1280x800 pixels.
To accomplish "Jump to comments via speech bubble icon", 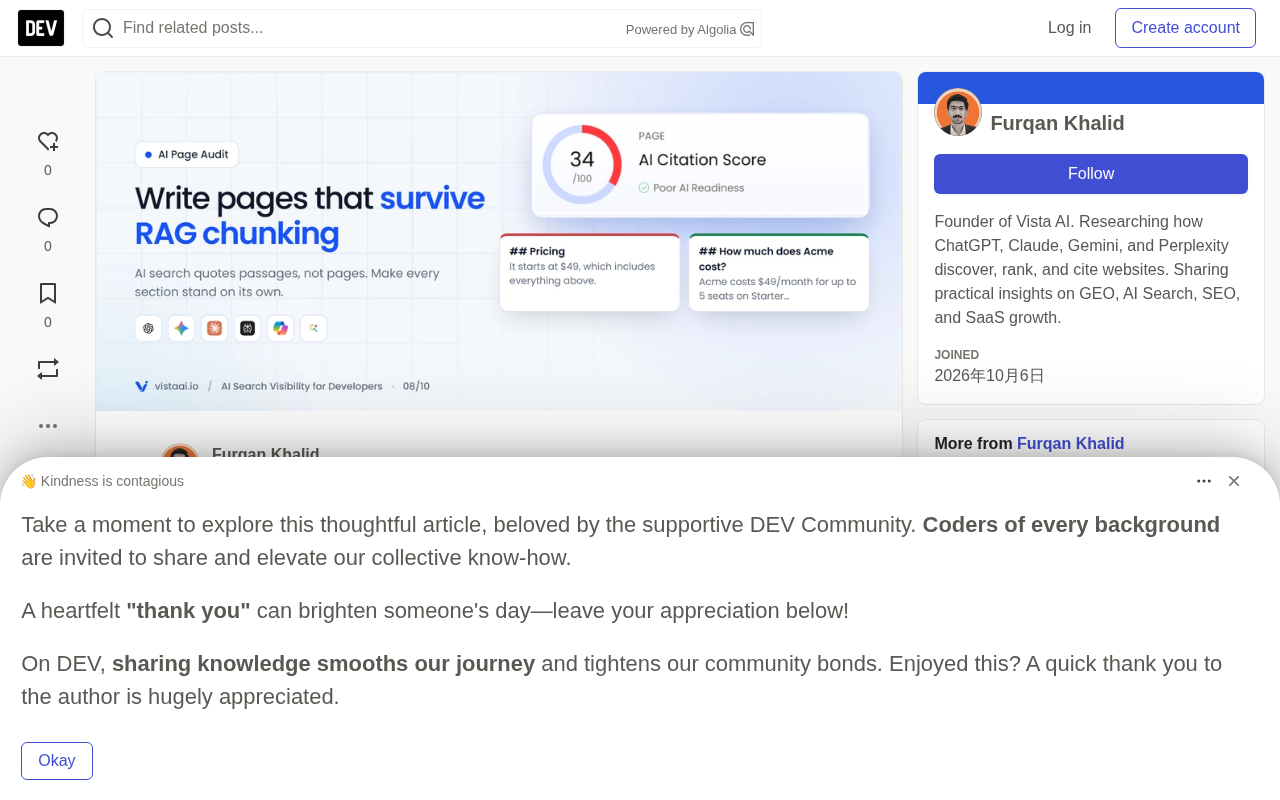I will pos(48,217).
